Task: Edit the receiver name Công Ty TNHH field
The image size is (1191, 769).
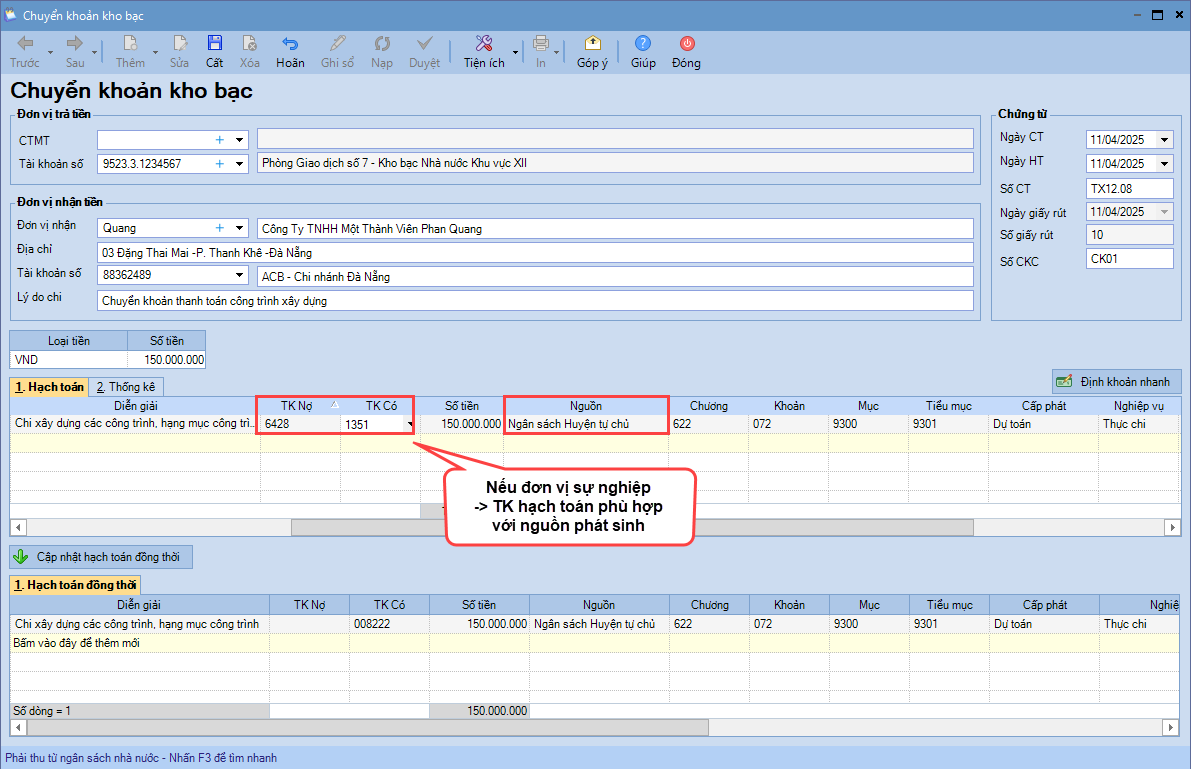Action: click(615, 229)
